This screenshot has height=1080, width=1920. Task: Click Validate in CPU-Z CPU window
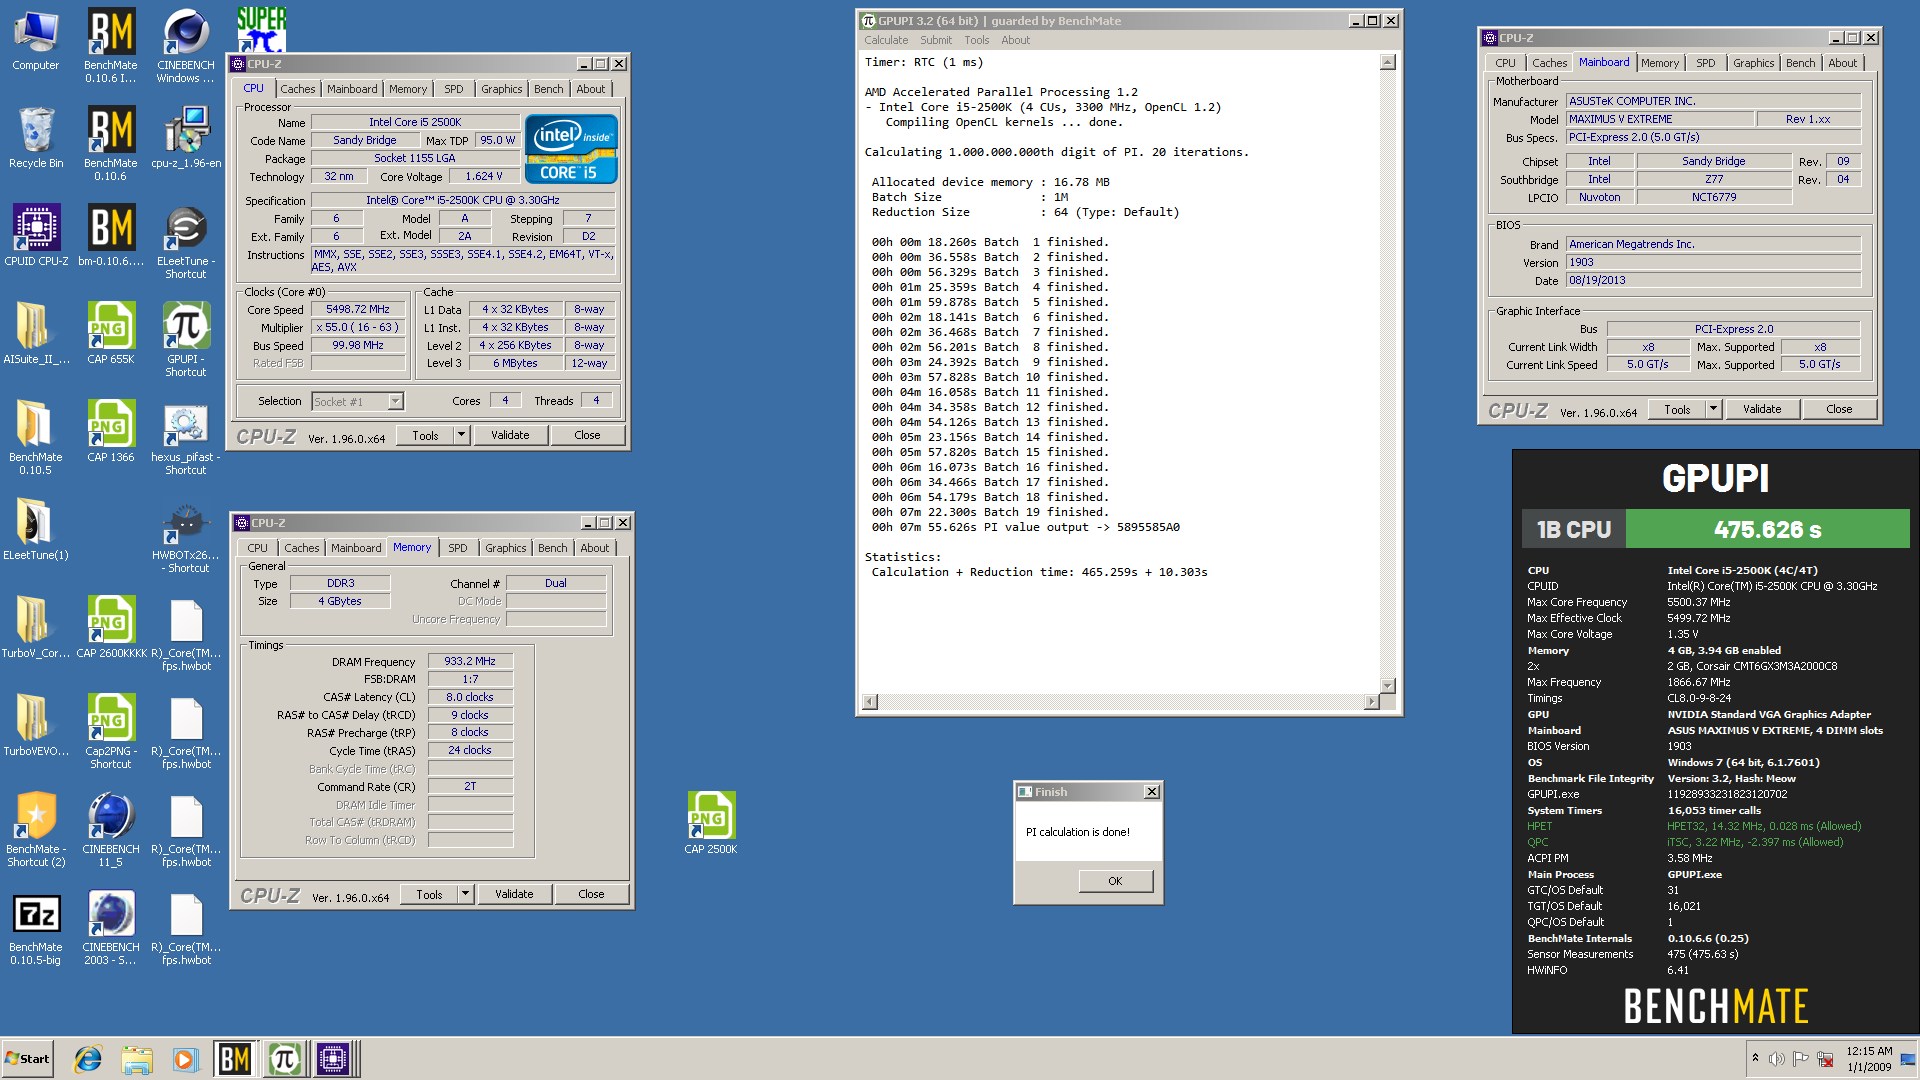tap(510, 435)
